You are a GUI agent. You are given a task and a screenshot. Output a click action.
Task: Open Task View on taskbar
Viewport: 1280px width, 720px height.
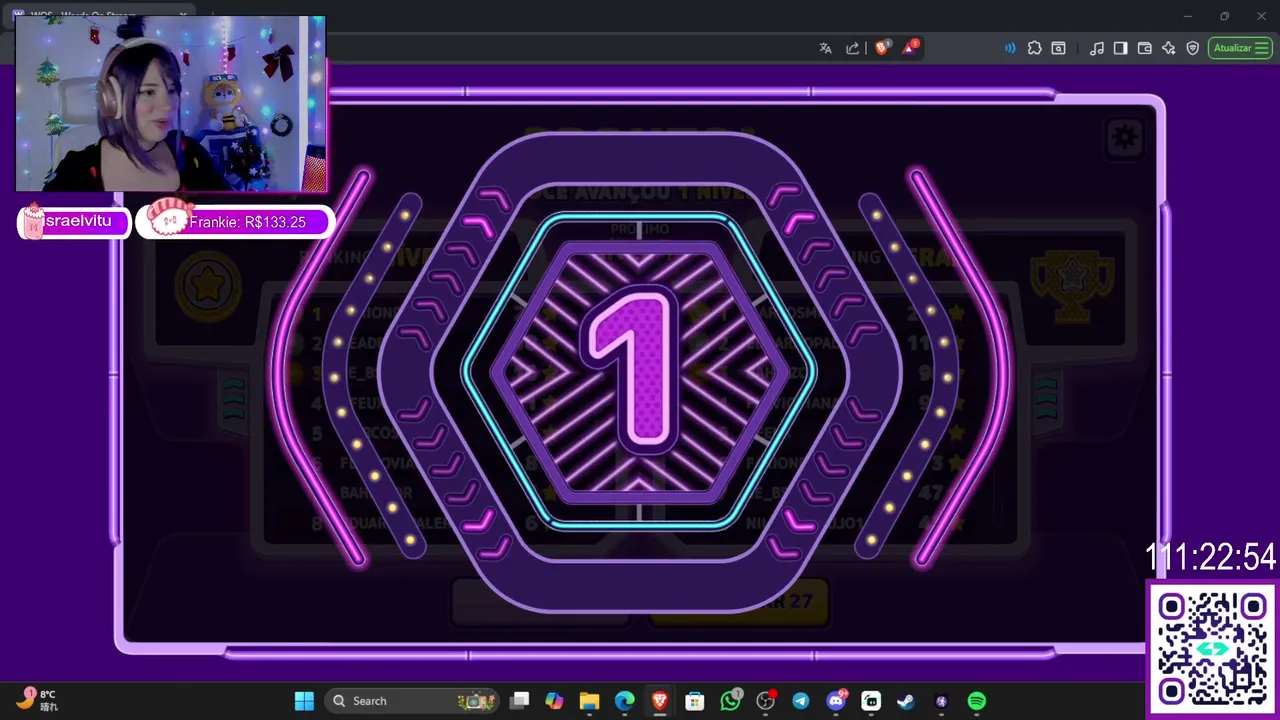519,701
